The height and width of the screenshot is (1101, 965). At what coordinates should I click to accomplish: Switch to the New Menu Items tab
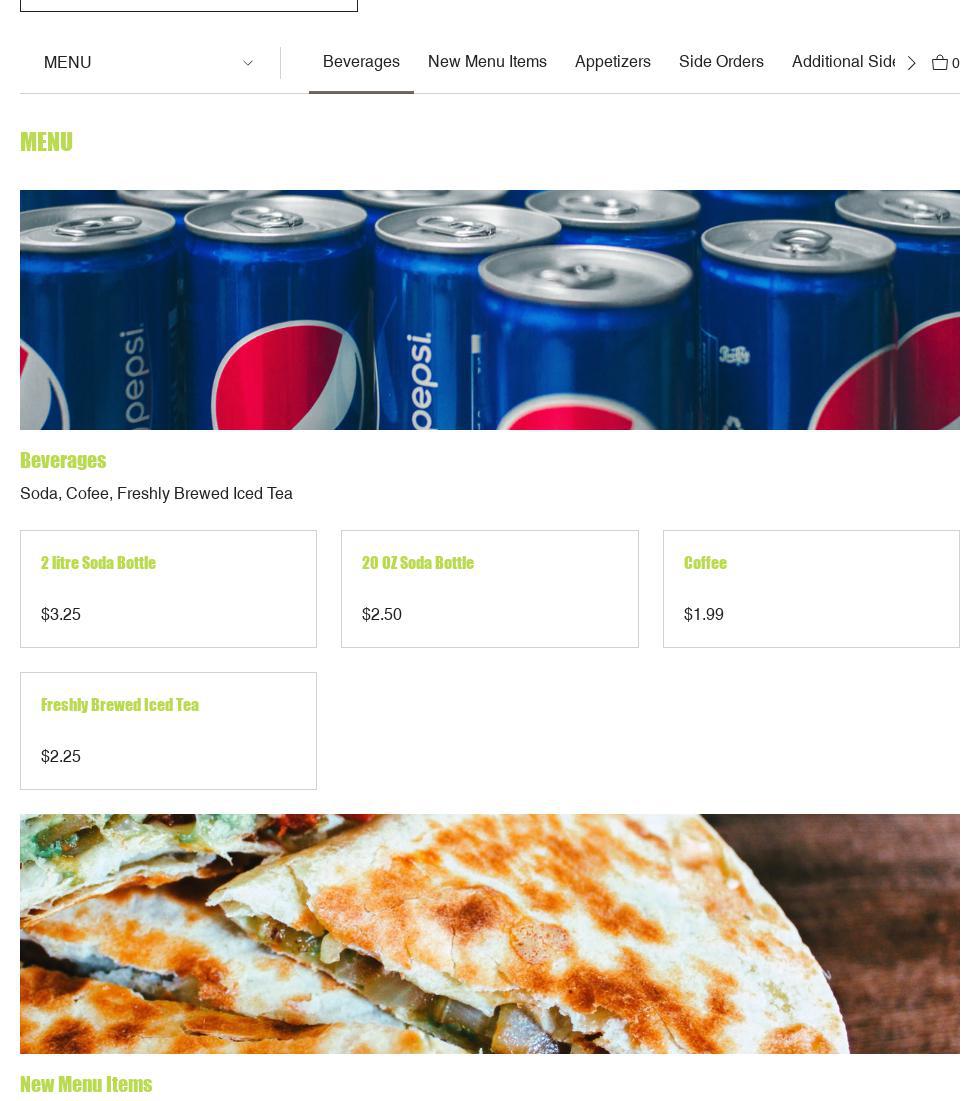pyautogui.click(x=487, y=62)
